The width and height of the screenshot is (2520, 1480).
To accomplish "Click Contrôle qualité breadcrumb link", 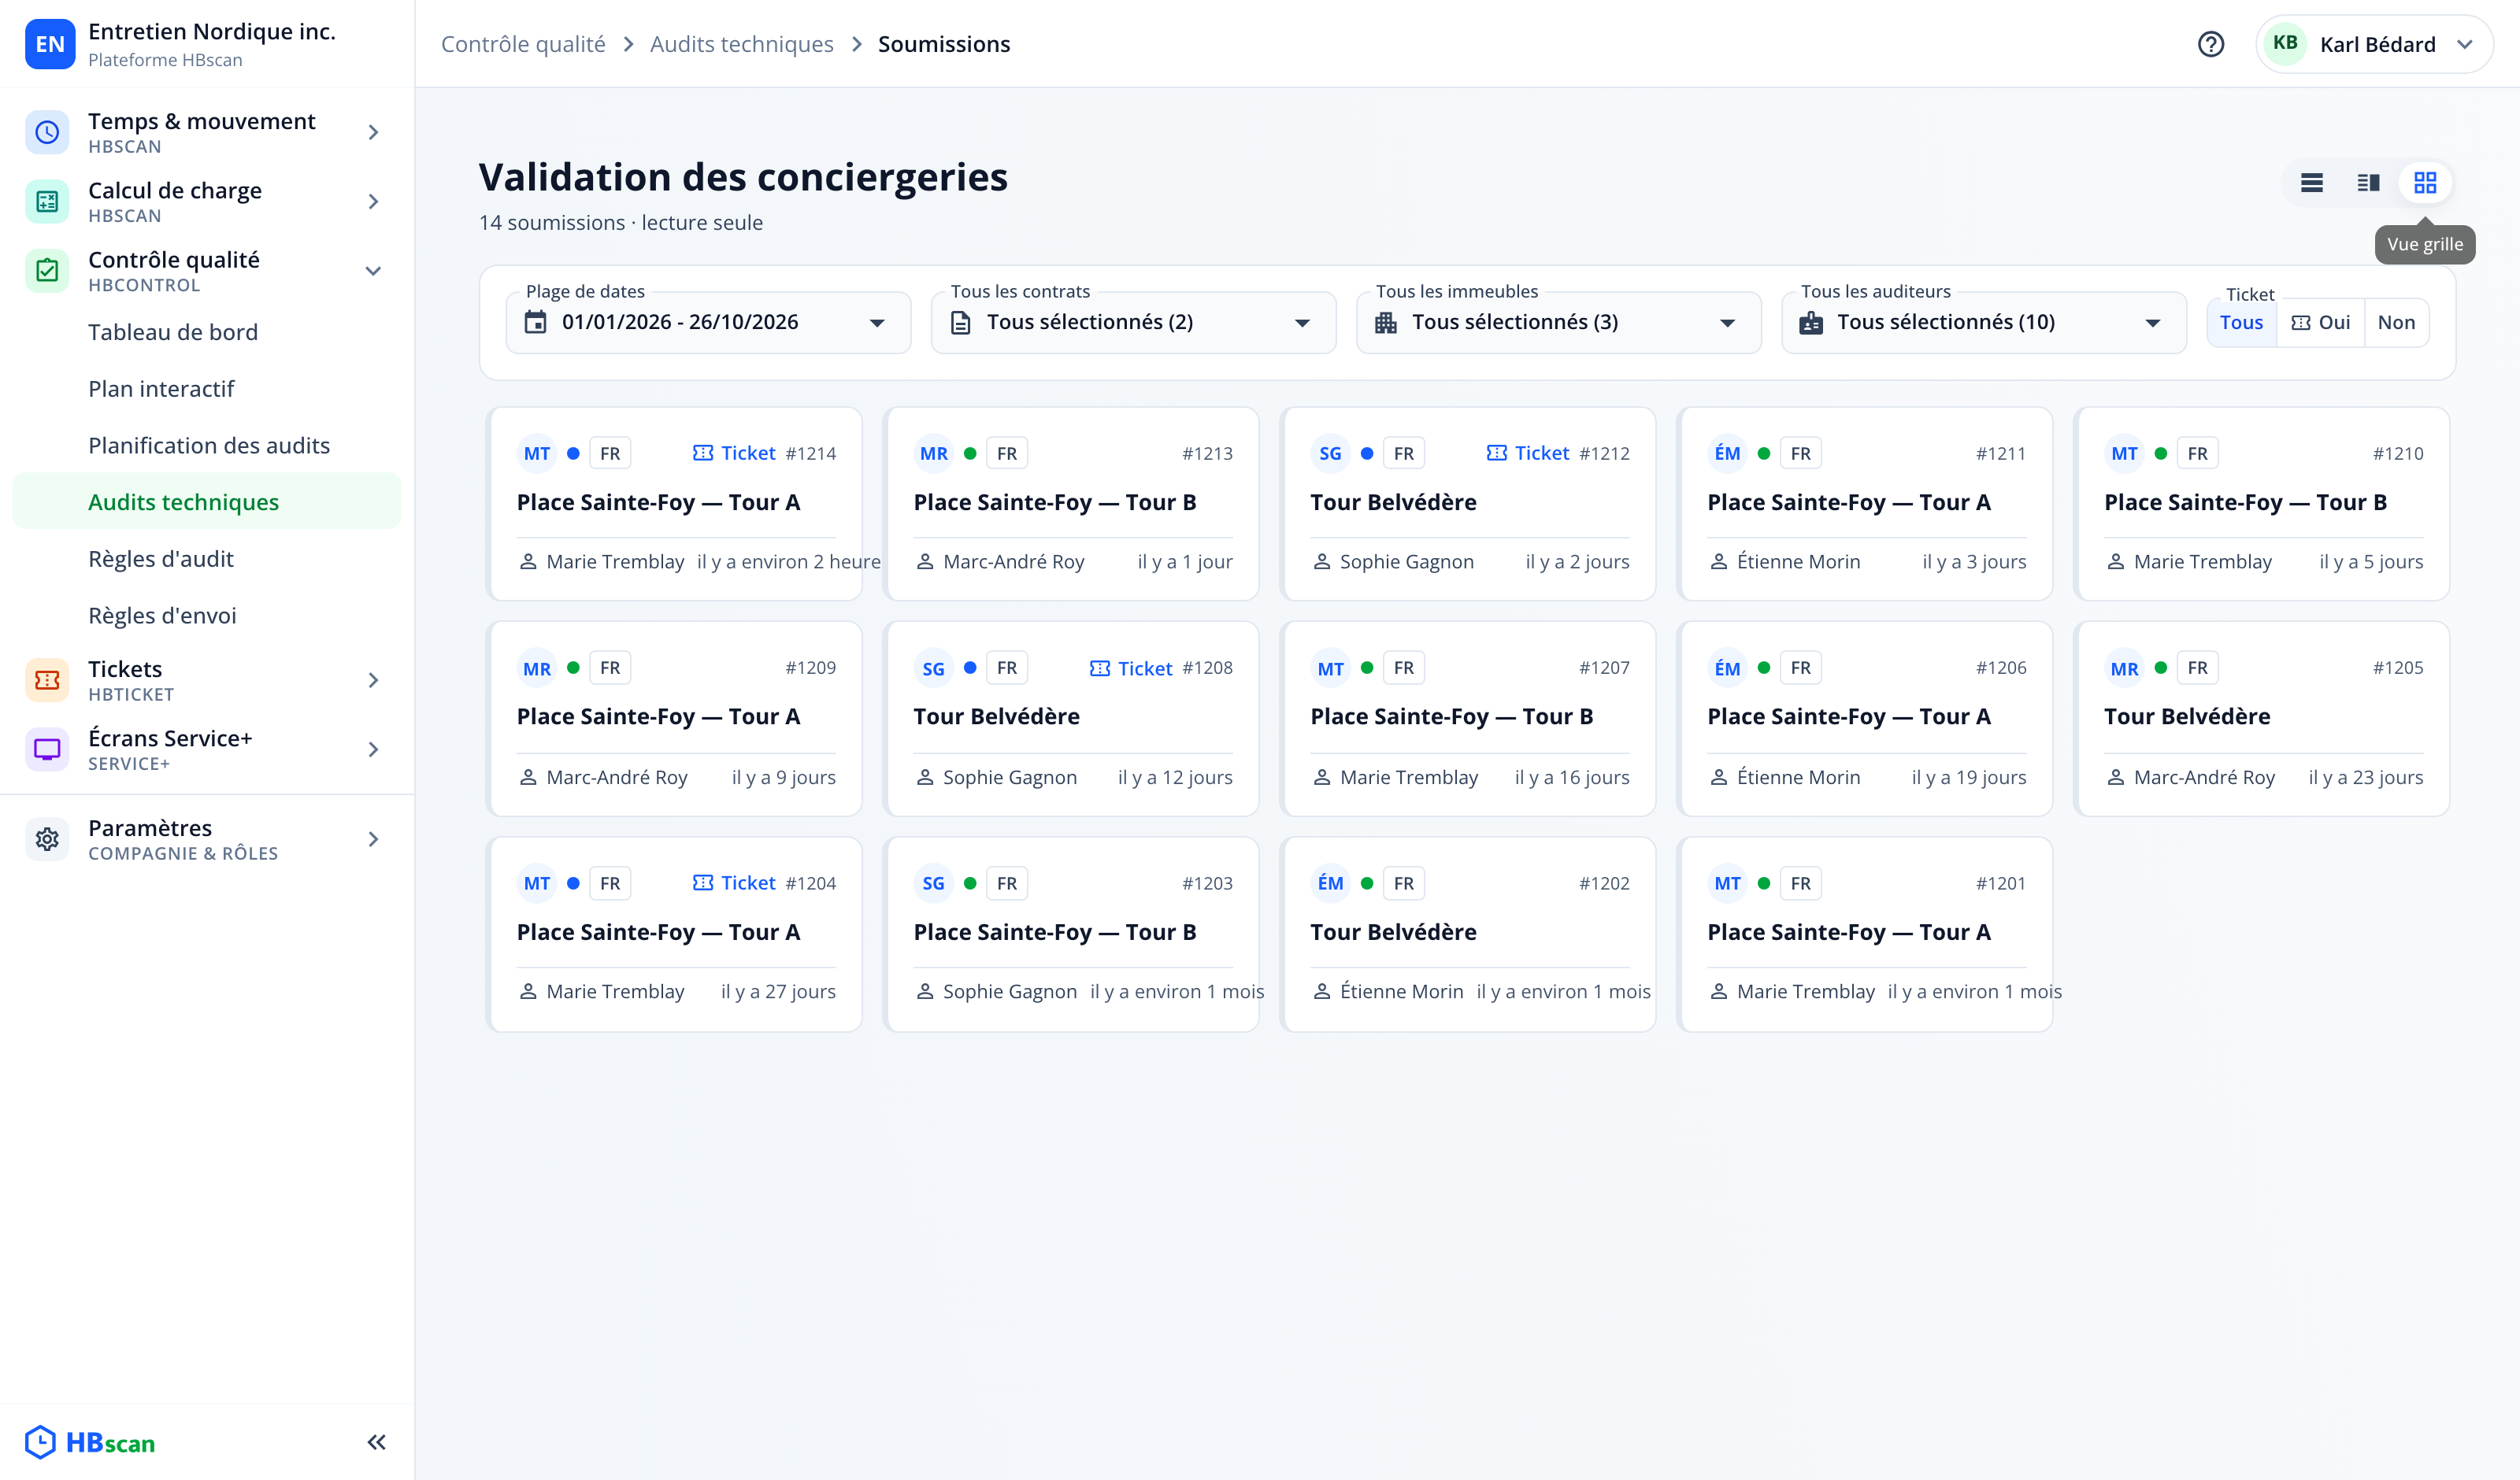I will click(523, 44).
